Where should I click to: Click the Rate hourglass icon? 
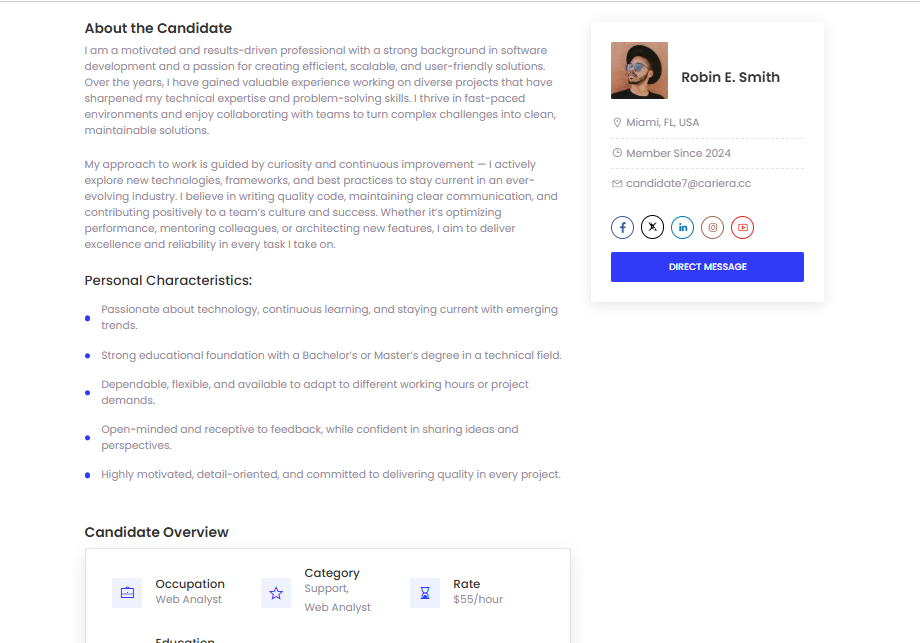(x=425, y=593)
